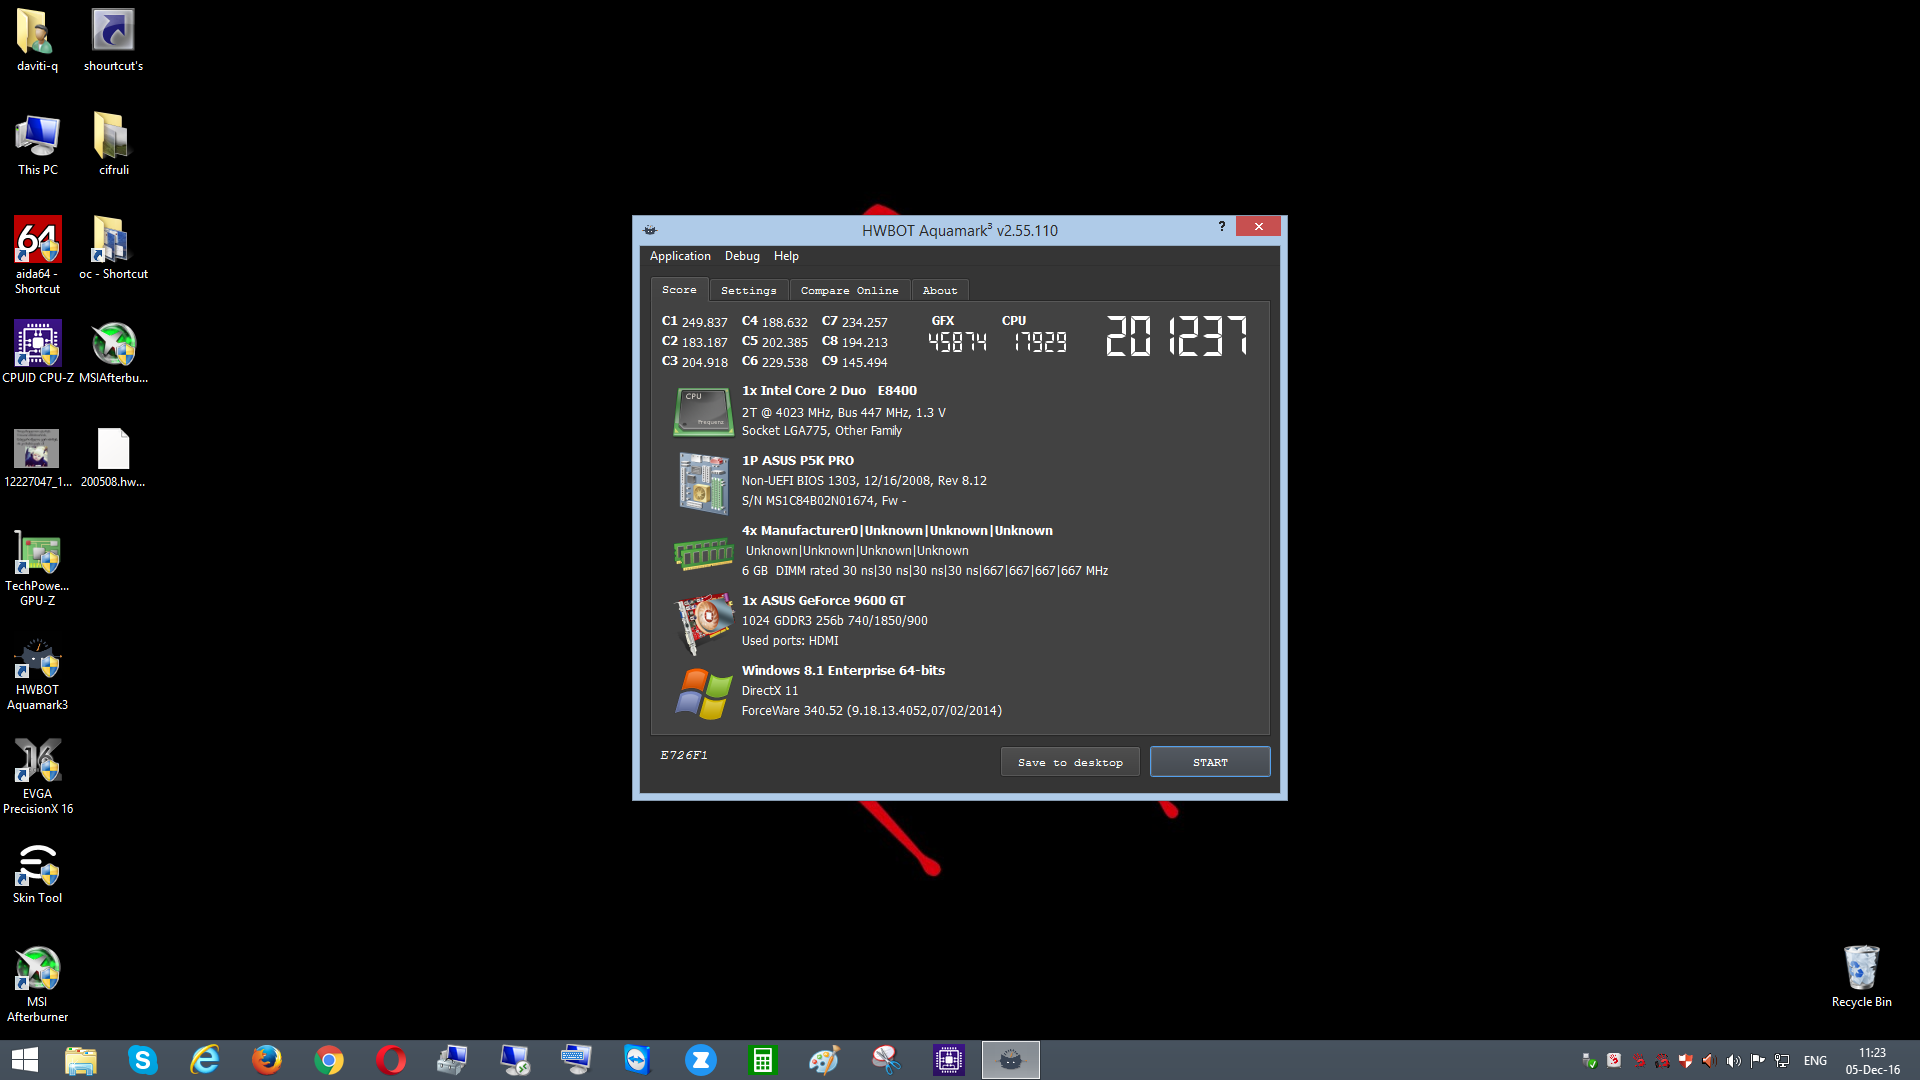This screenshot has height=1080, width=1920.
Task: Select the cifruli folder icon
Action: 113,145
